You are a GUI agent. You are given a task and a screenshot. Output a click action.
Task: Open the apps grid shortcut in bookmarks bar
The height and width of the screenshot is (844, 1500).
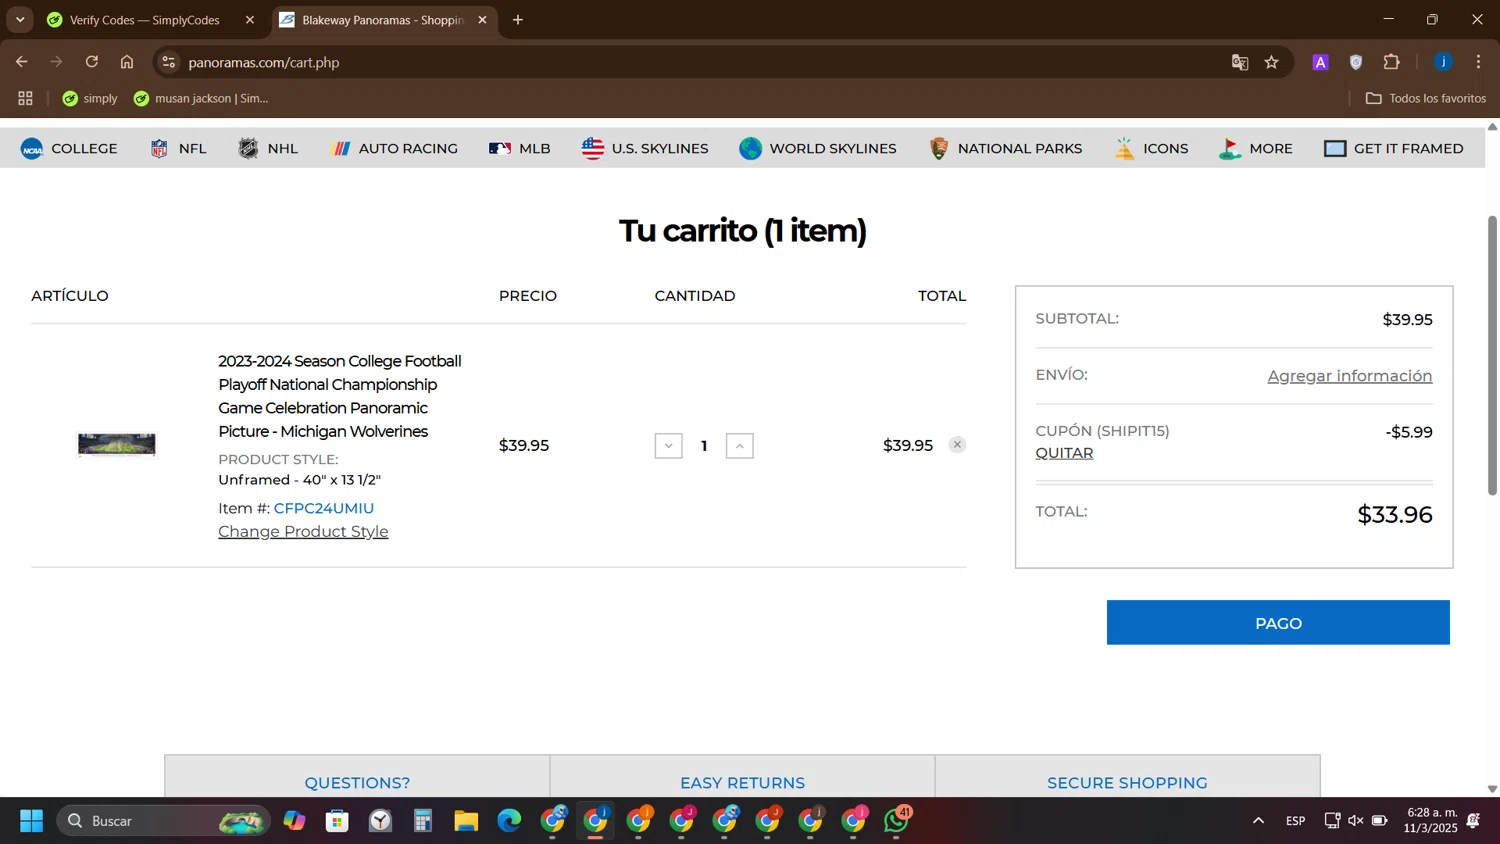(26, 98)
